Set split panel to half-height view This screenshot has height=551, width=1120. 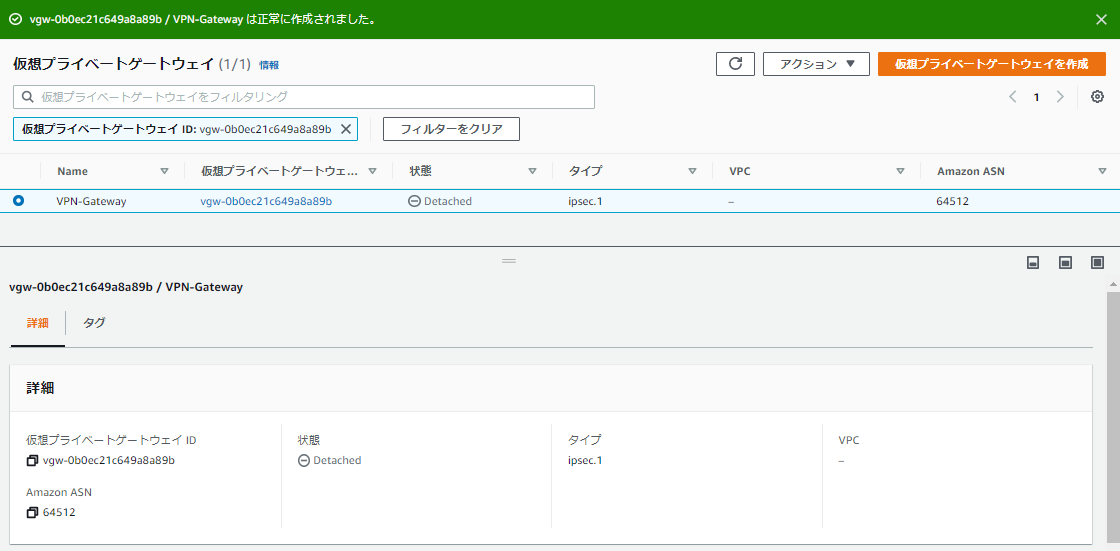[1065, 262]
